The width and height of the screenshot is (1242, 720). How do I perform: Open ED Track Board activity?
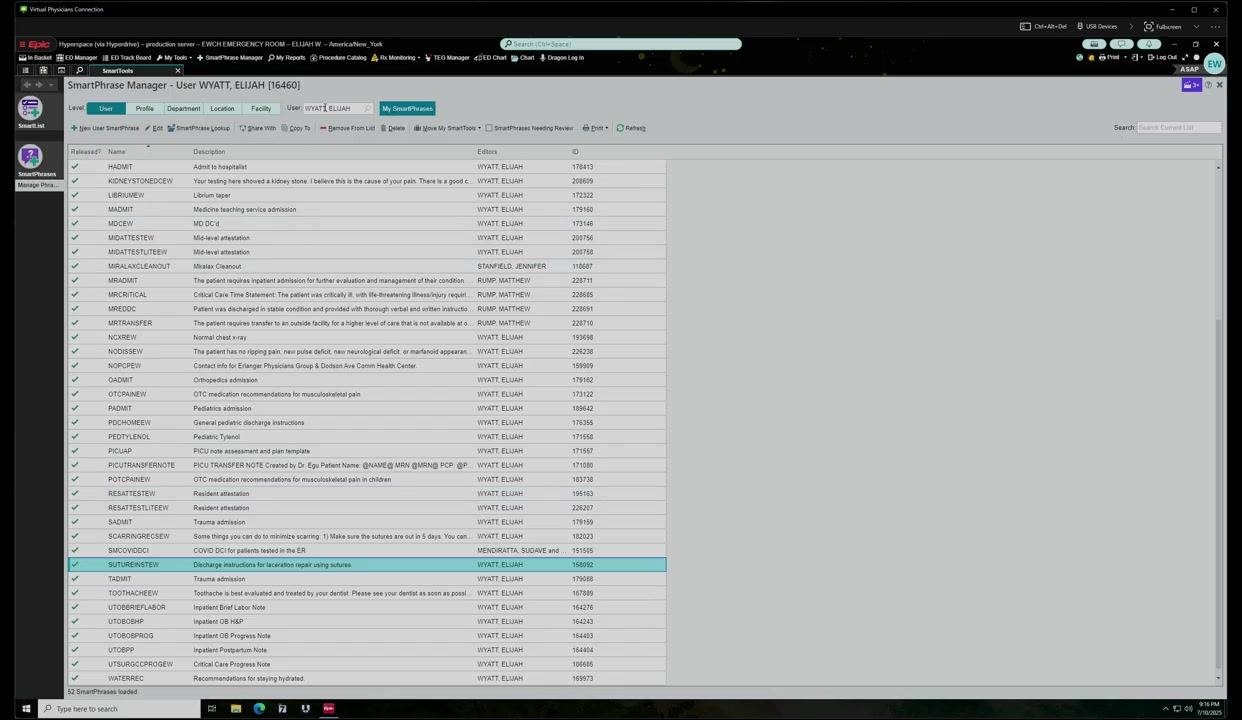pos(126,58)
